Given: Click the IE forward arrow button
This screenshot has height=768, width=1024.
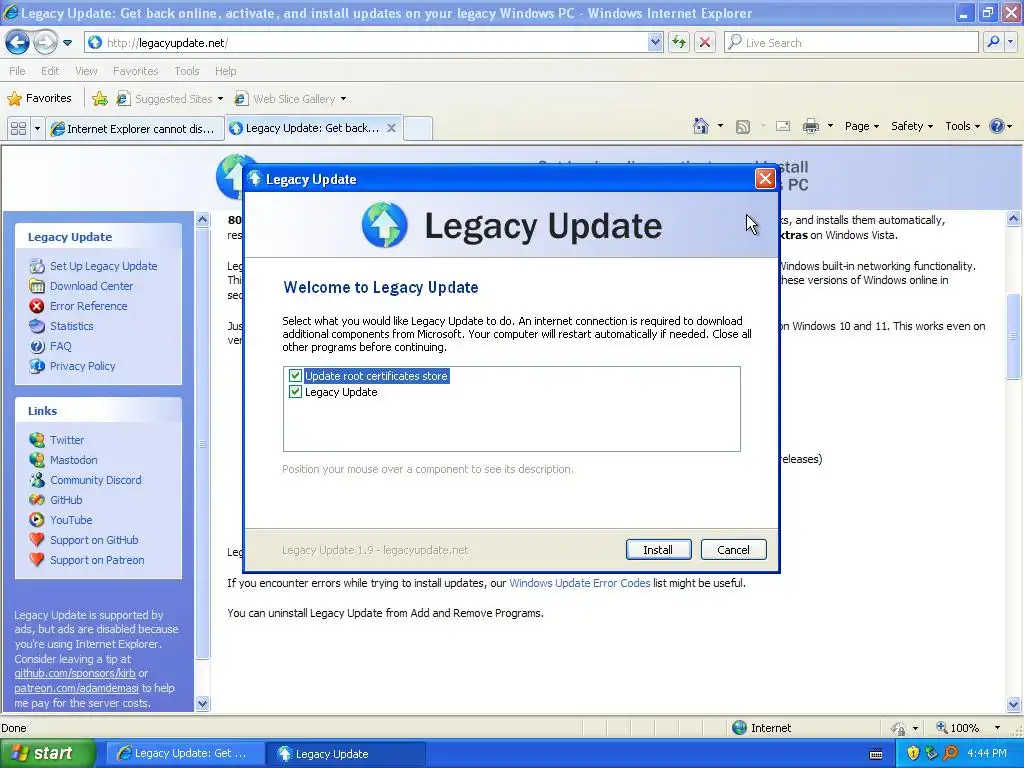Looking at the screenshot, I should click(x=44, y=42).
